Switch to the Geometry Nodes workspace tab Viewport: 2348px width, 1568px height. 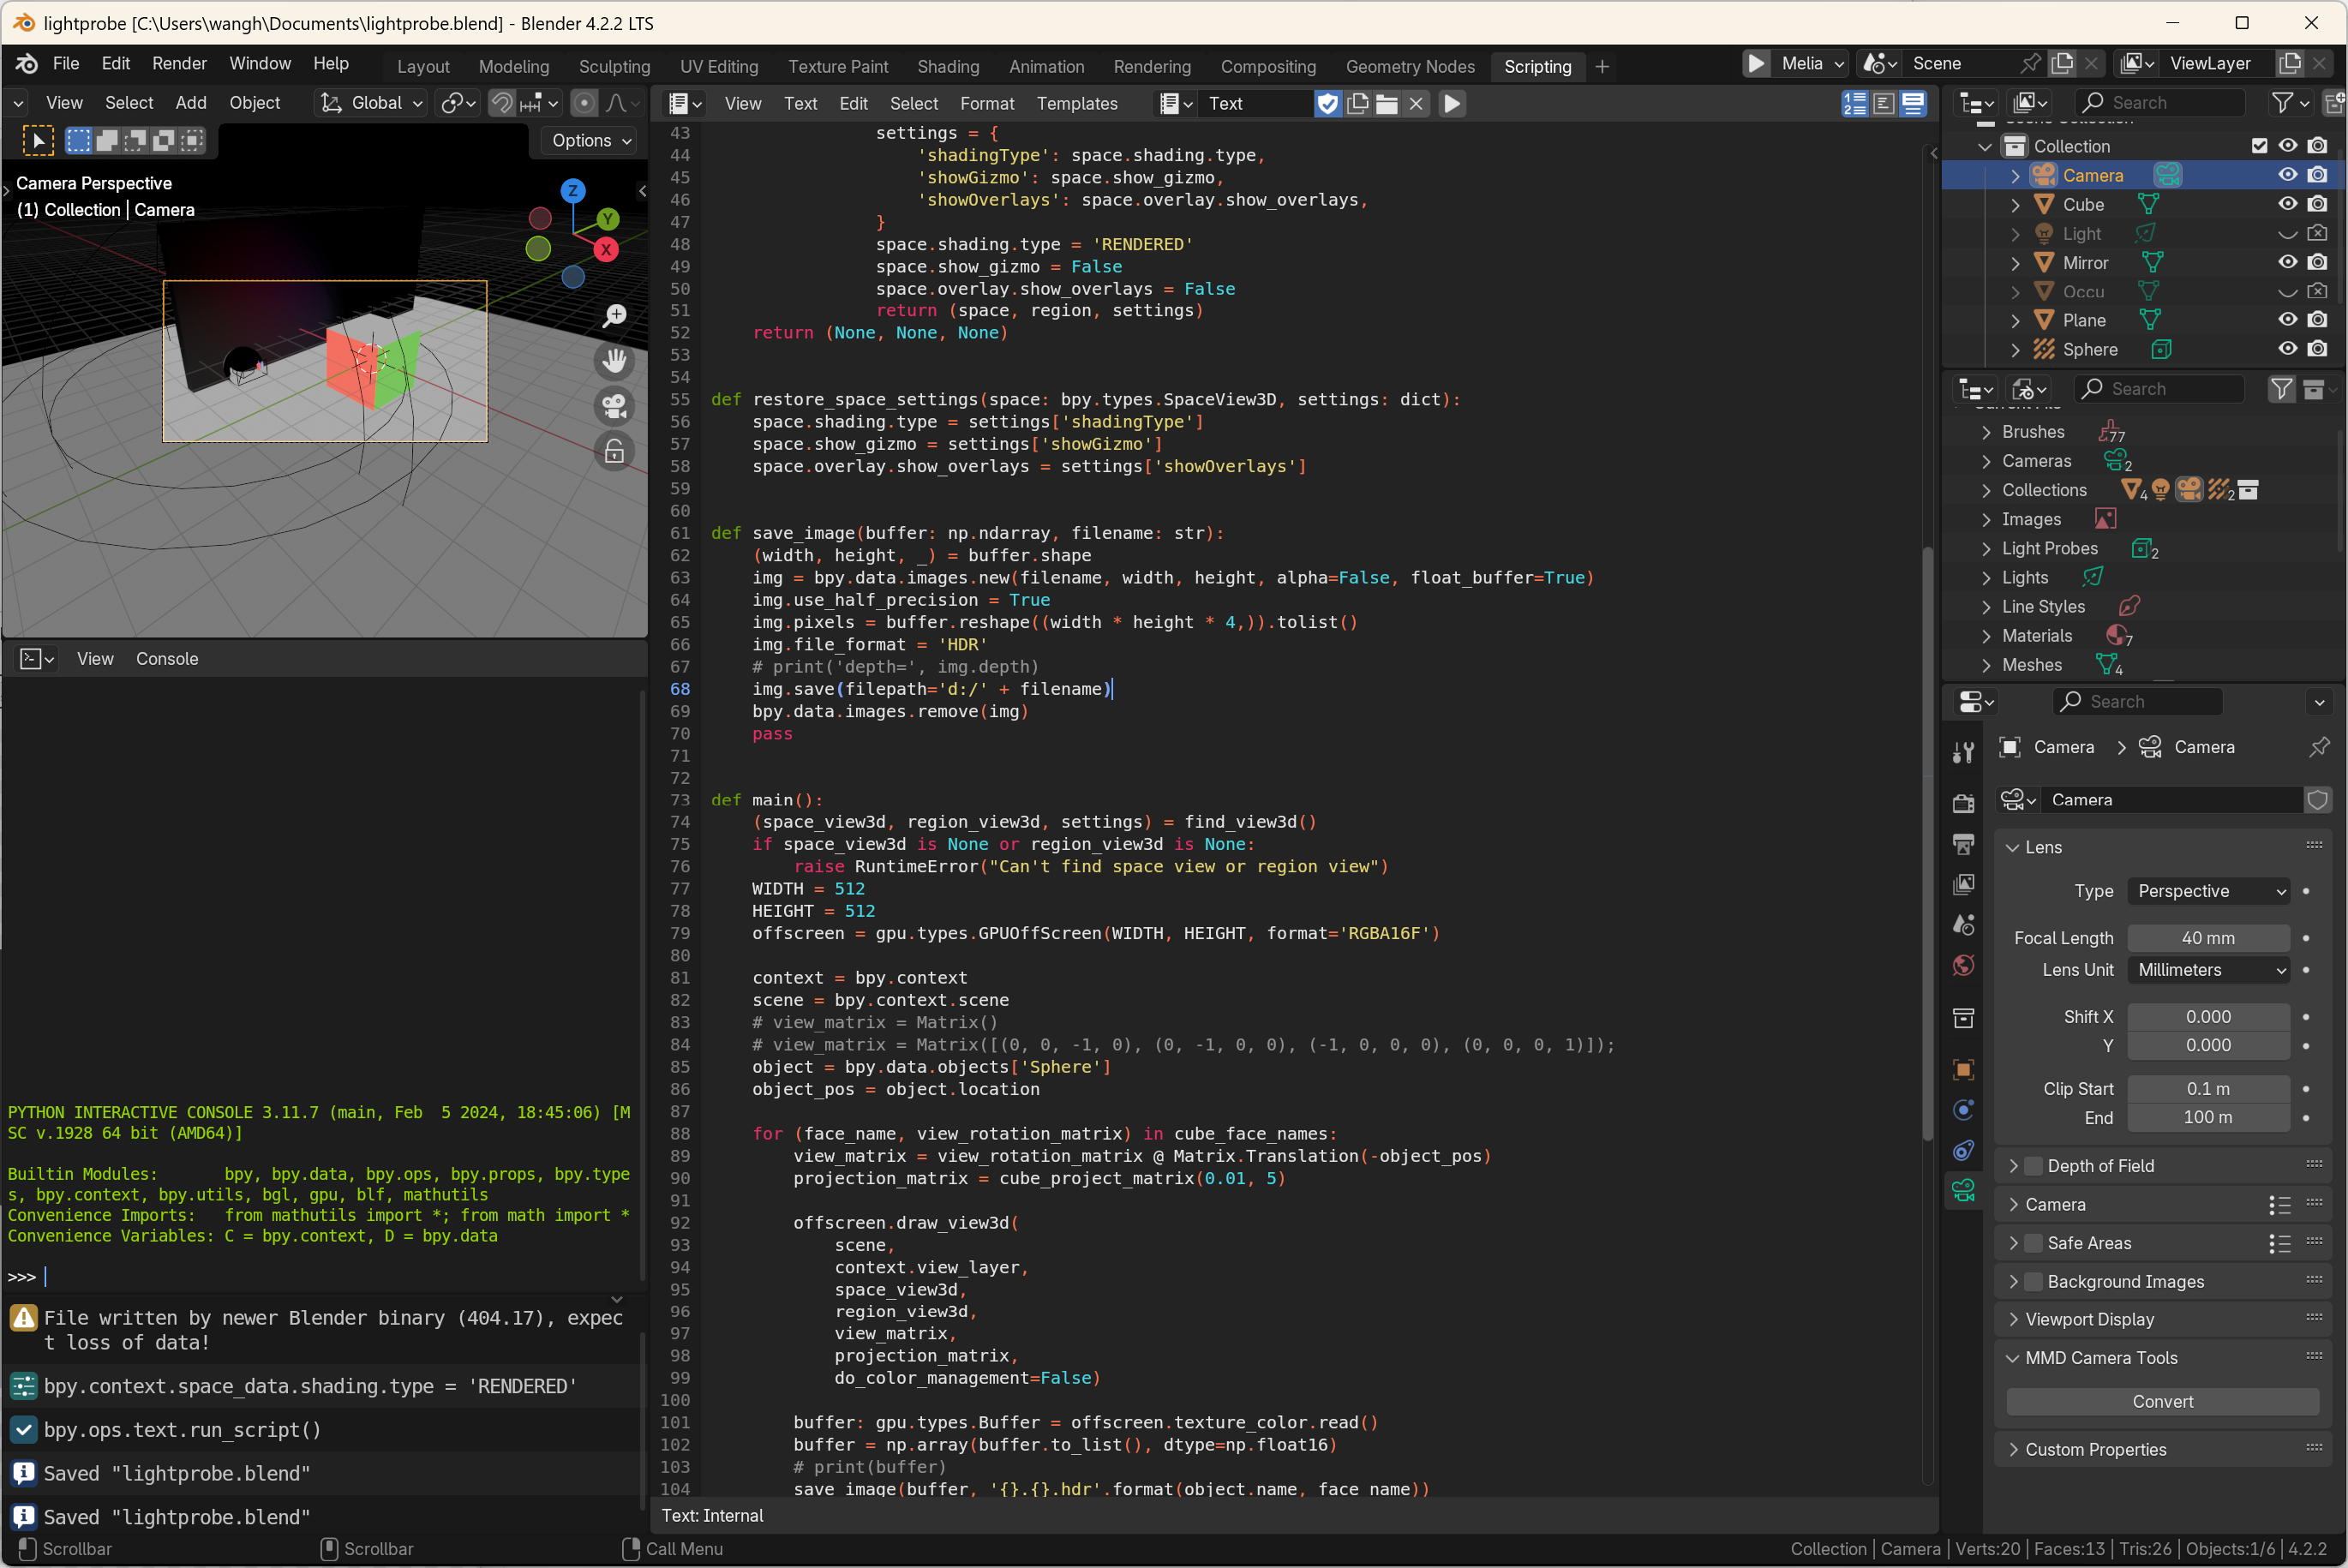[1410, 66]
